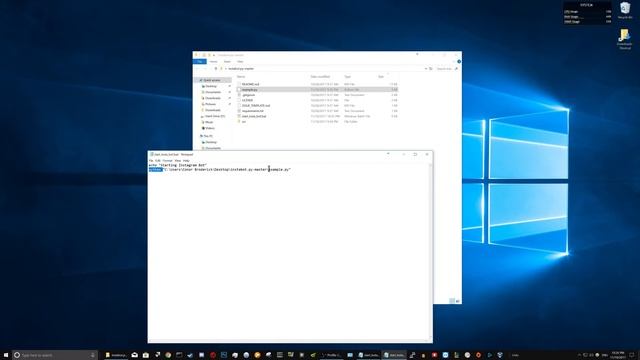640x360 pixels.
Task: Select This PC in navigation pane
Action: (x=208, y=136)
